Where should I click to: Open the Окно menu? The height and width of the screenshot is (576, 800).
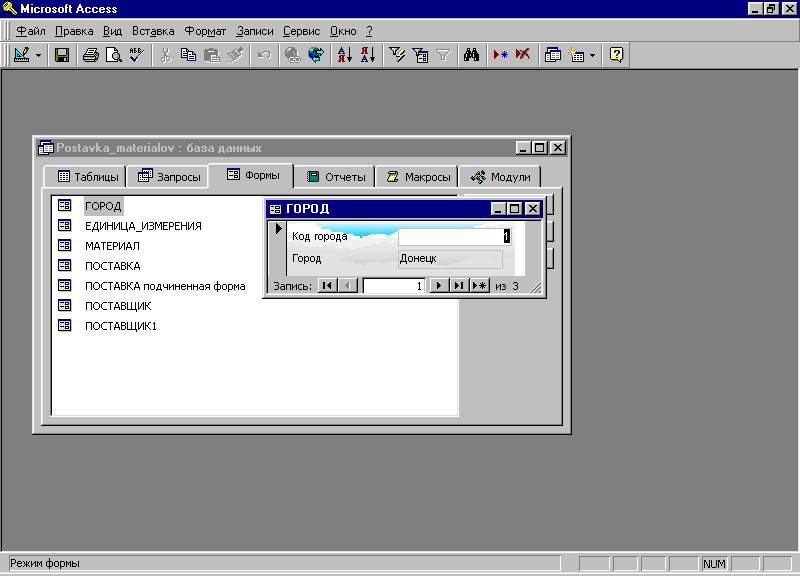(343, 31)
